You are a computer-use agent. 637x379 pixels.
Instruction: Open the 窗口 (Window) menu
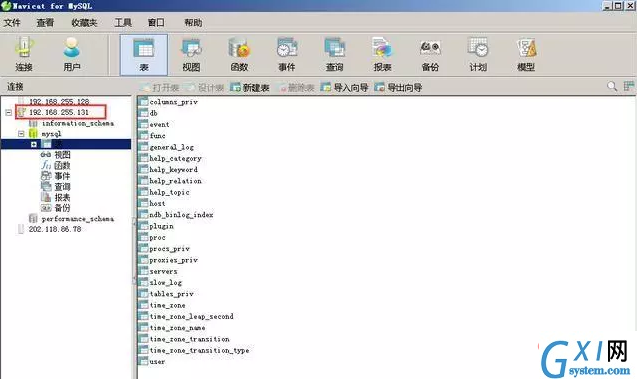point(156,23)
